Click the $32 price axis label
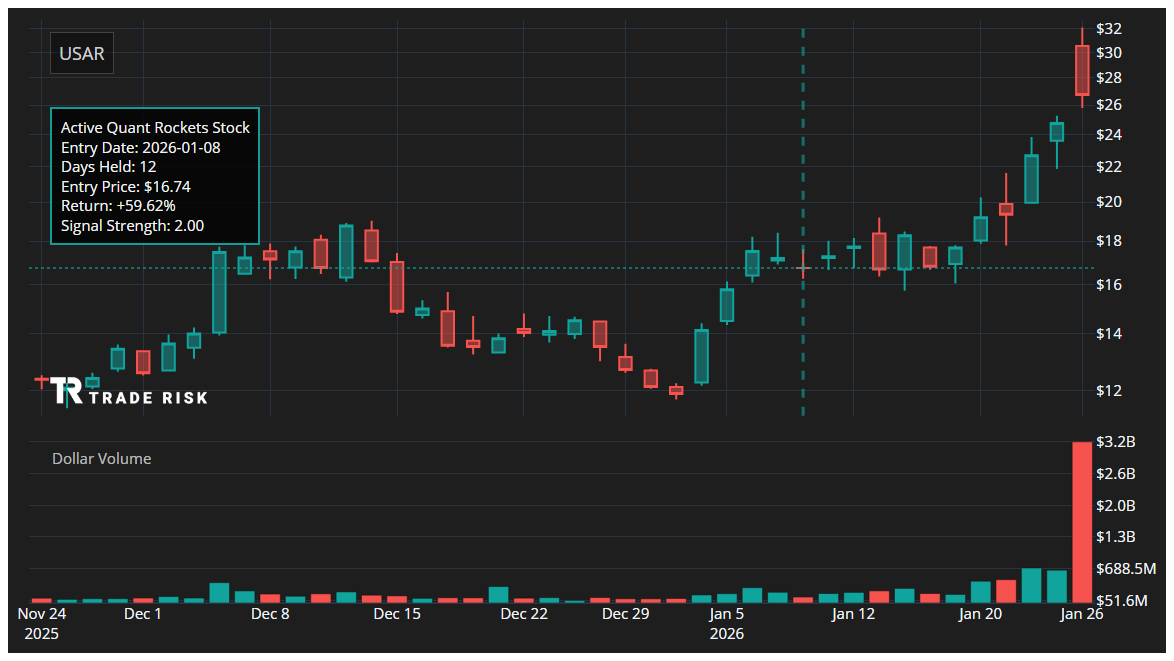This screenshot has height=661, width=1174. pos(1109,28)
